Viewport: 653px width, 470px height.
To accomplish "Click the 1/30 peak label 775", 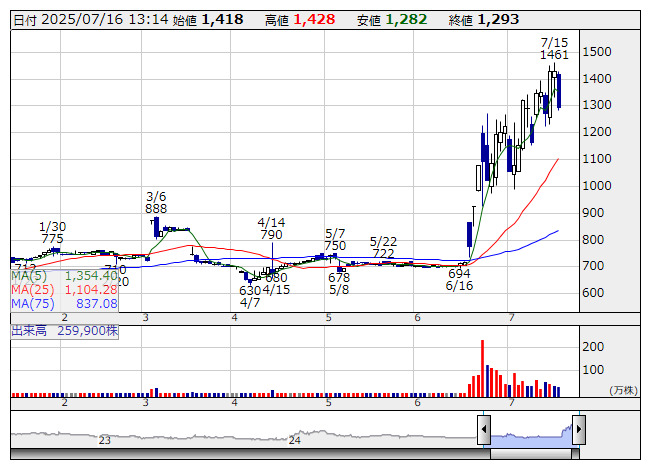I will point(52,239).
